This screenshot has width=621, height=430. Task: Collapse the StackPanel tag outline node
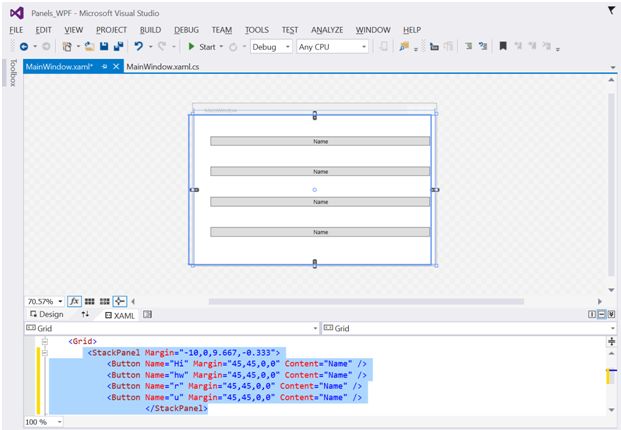(x=45, y=352)
